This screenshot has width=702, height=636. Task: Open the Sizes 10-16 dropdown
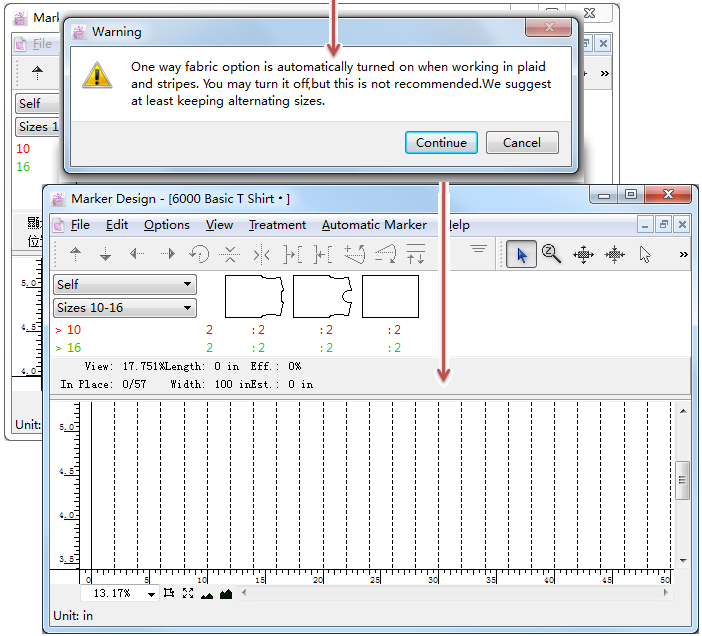pyautogui.click(x=124, y=308)
